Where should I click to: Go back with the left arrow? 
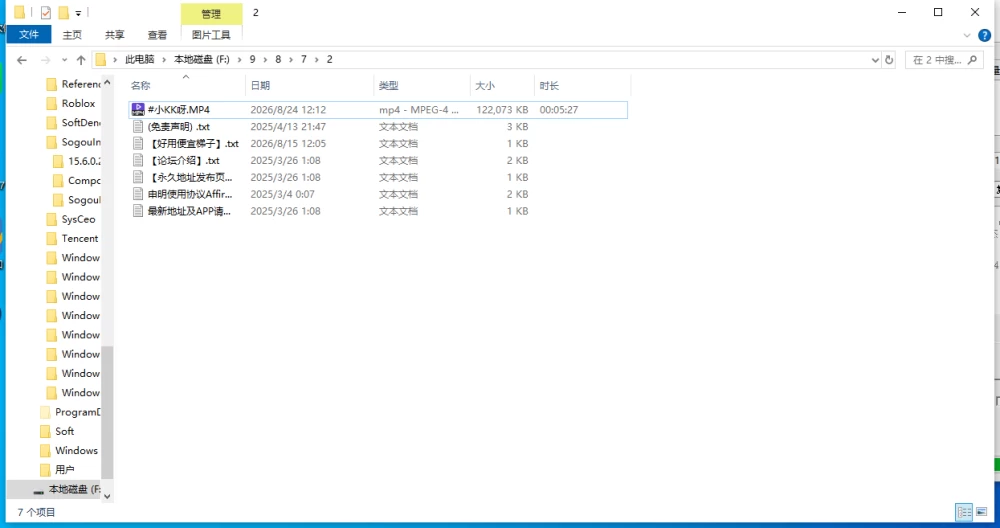[x=22, y=60]
